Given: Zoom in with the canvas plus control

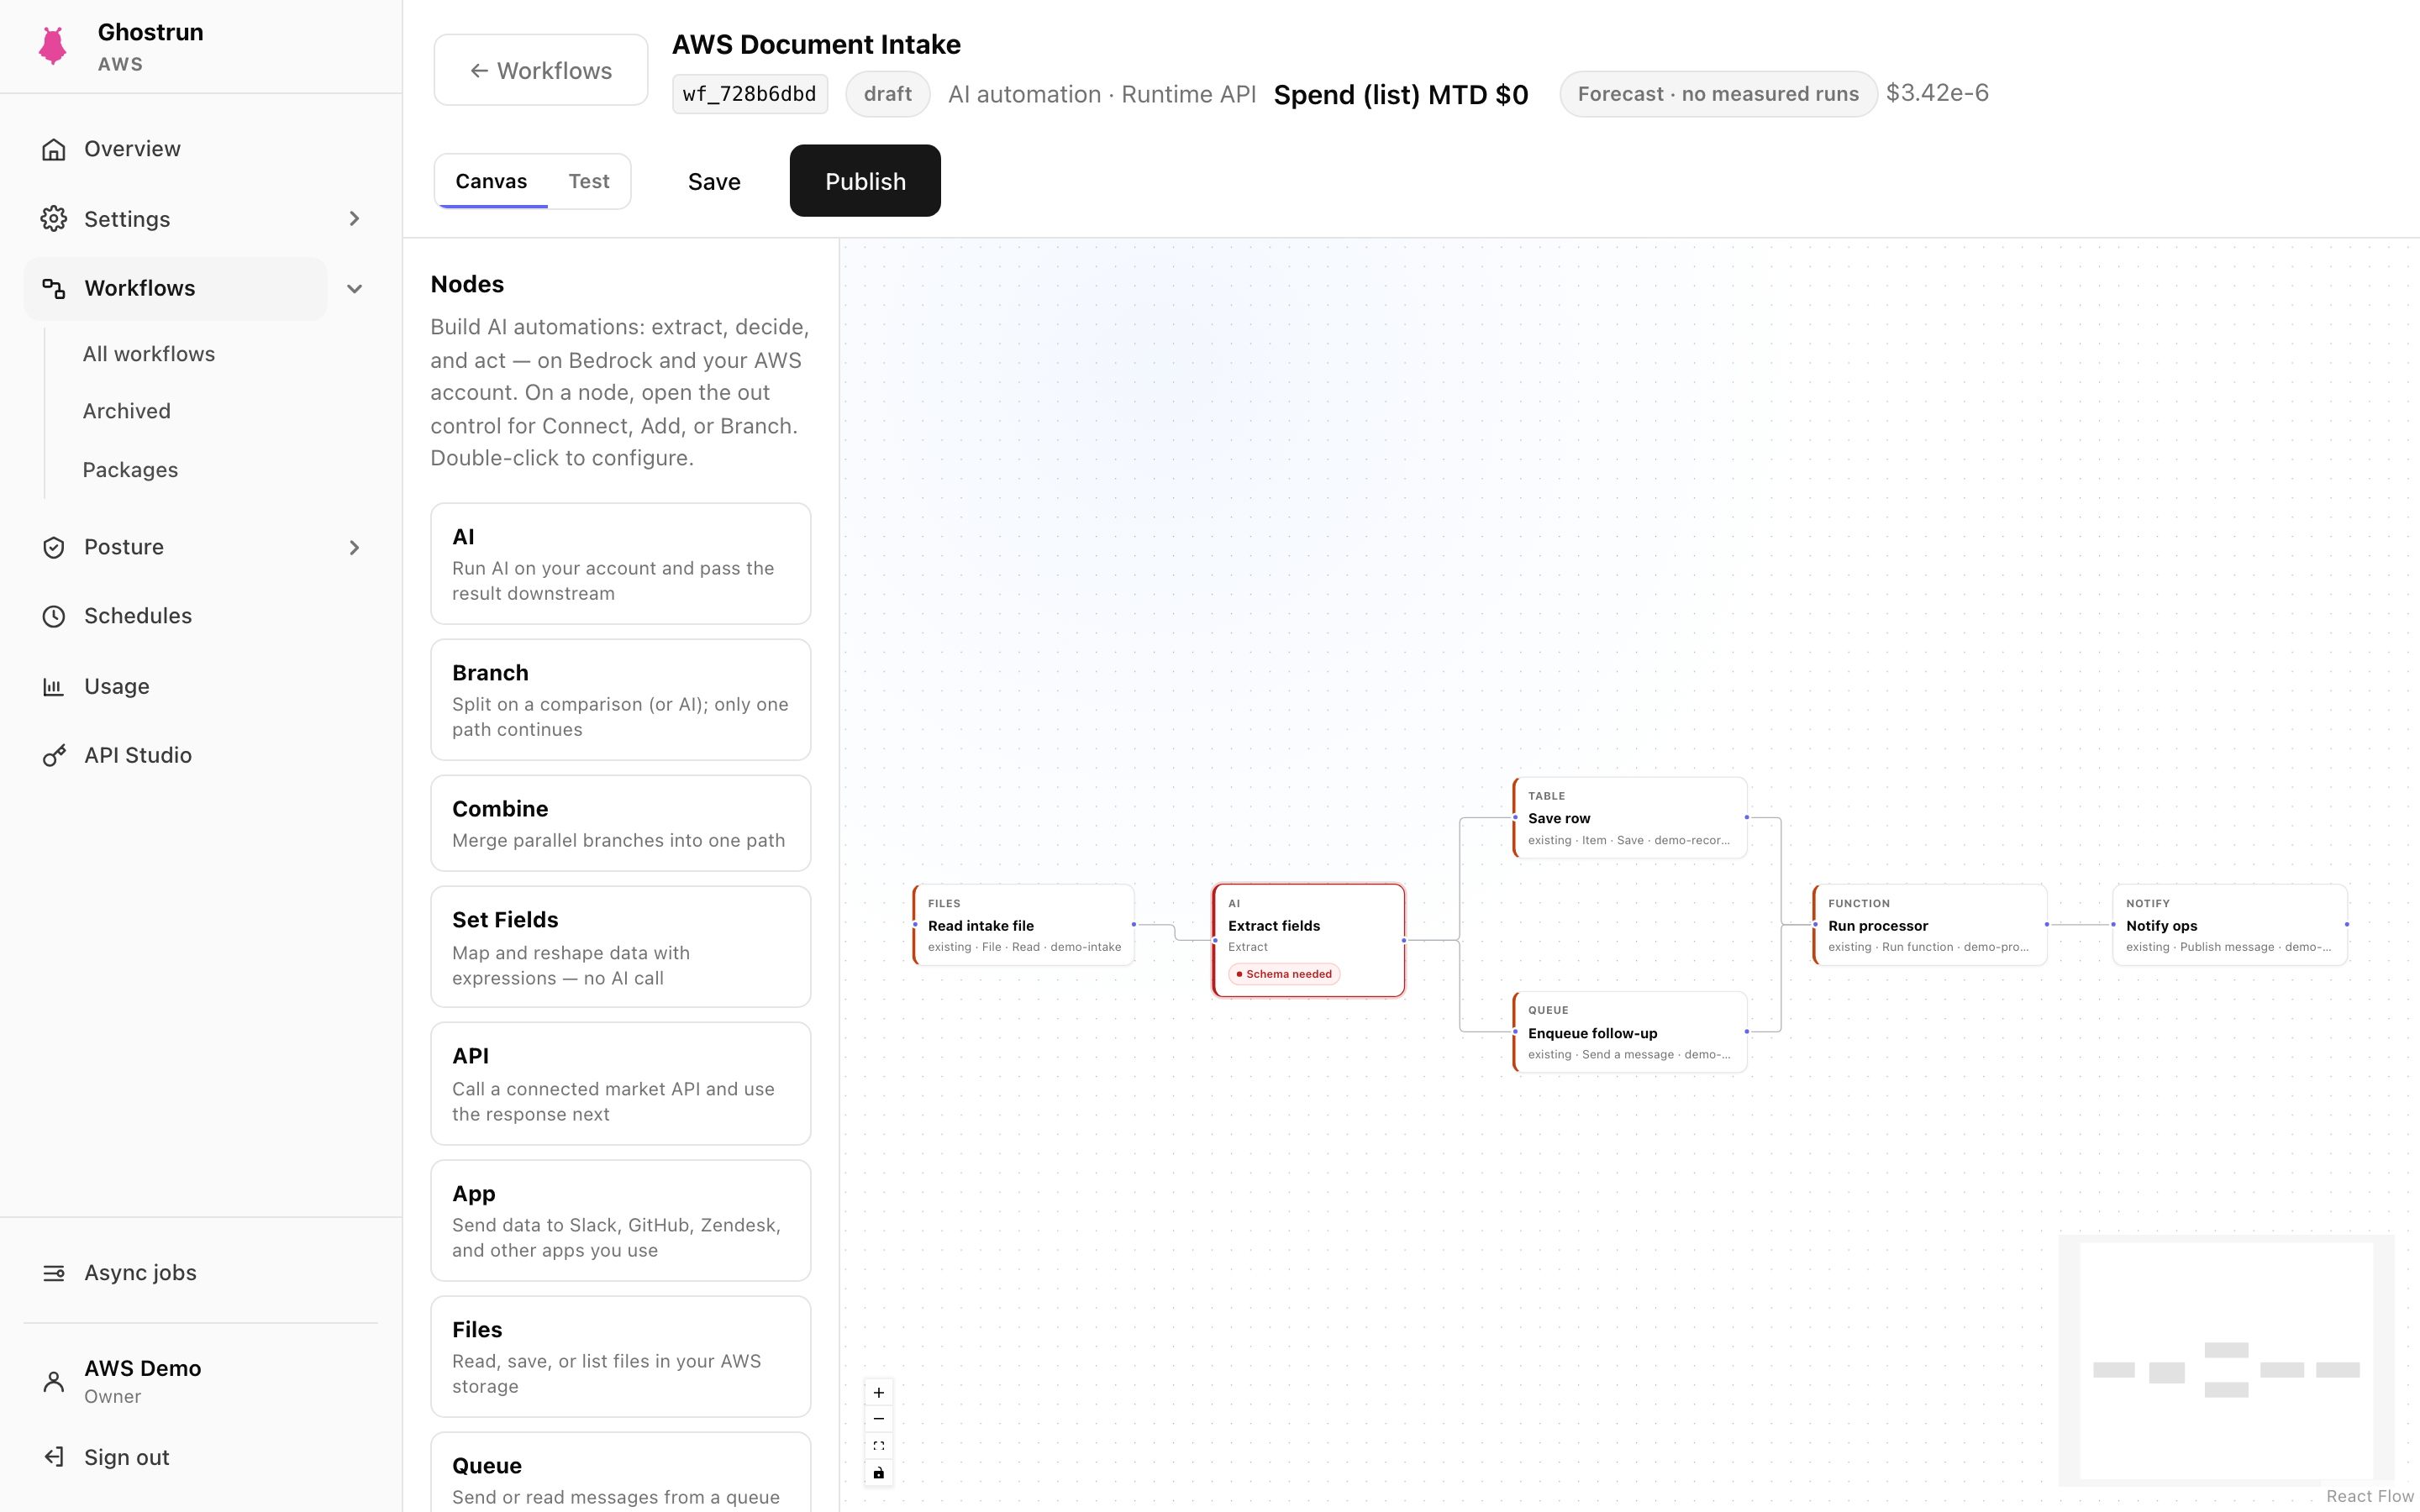Looking at the screenshot, I should pos(878,1392).
